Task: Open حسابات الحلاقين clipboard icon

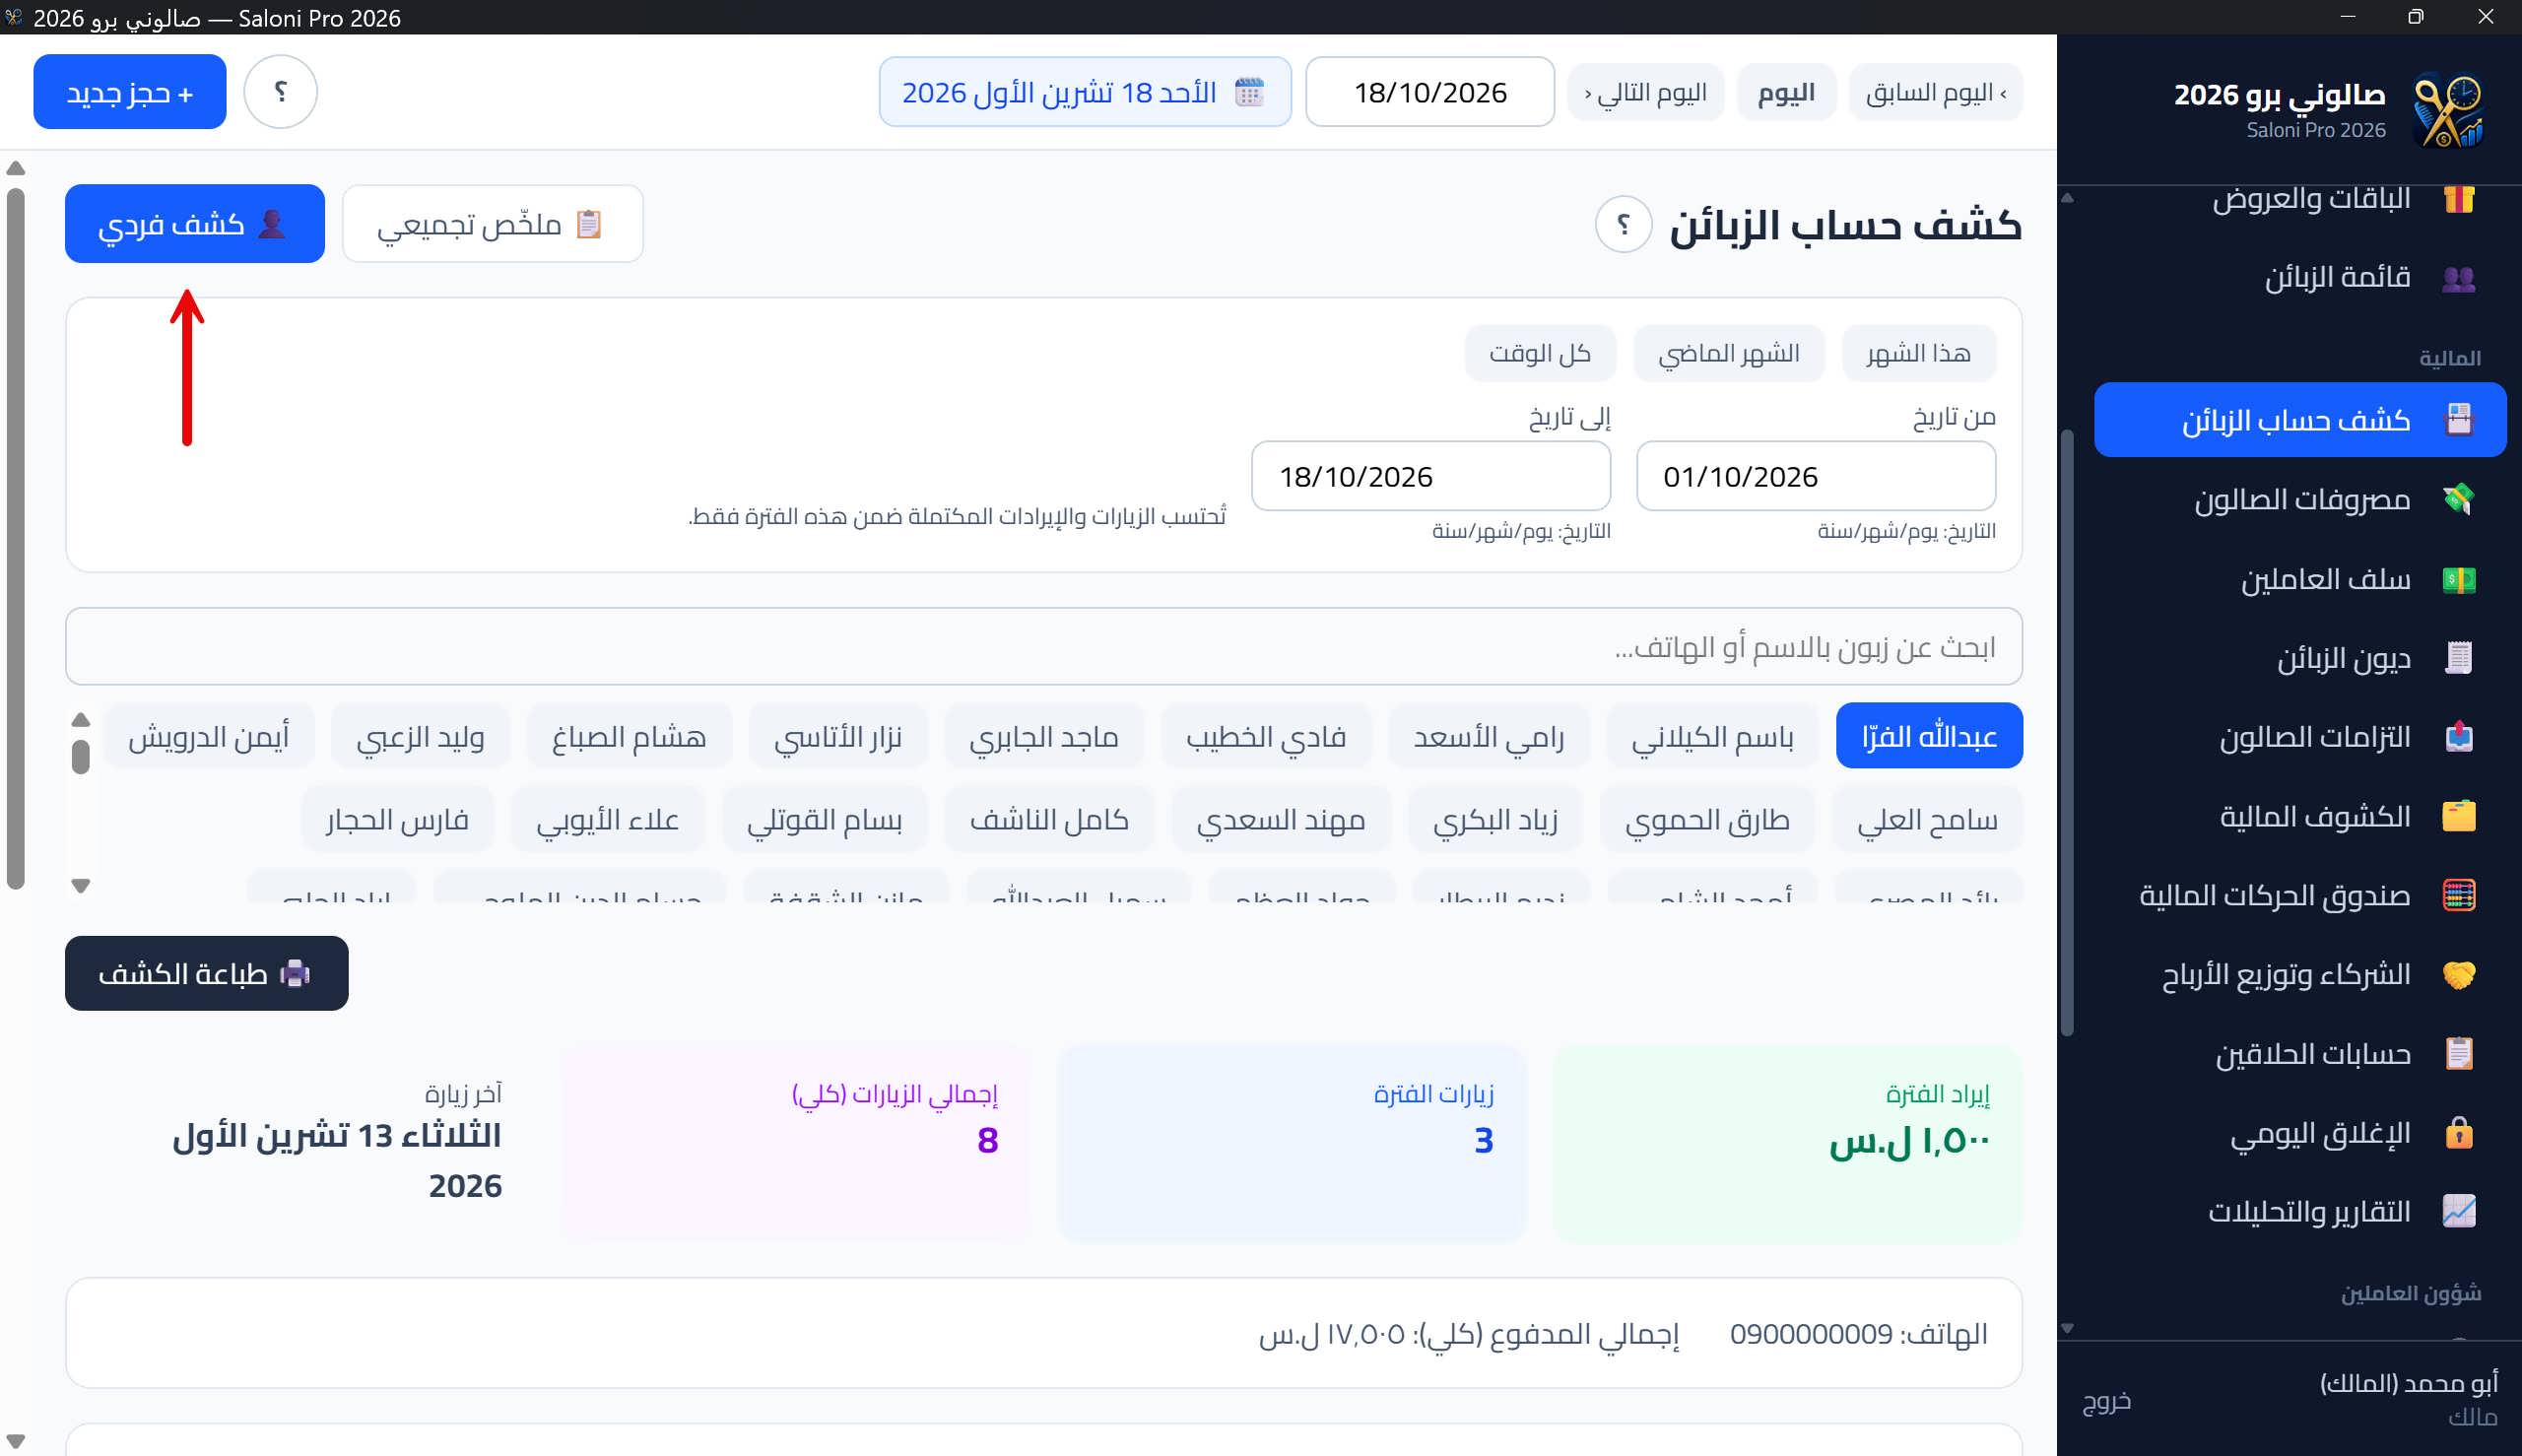Action: pyautogui.click(x=2458, y=1053)
